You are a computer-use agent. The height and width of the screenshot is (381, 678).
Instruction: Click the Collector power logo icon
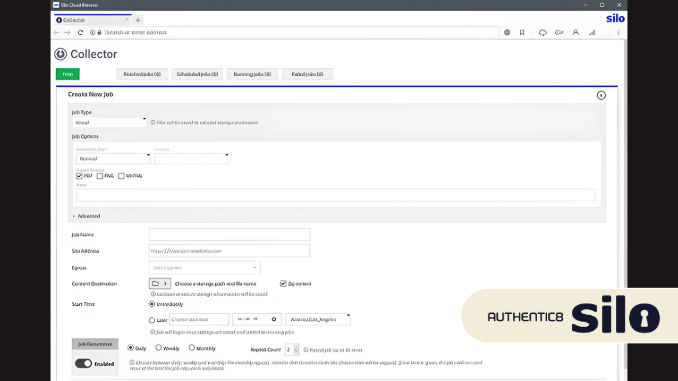[60, 54]
